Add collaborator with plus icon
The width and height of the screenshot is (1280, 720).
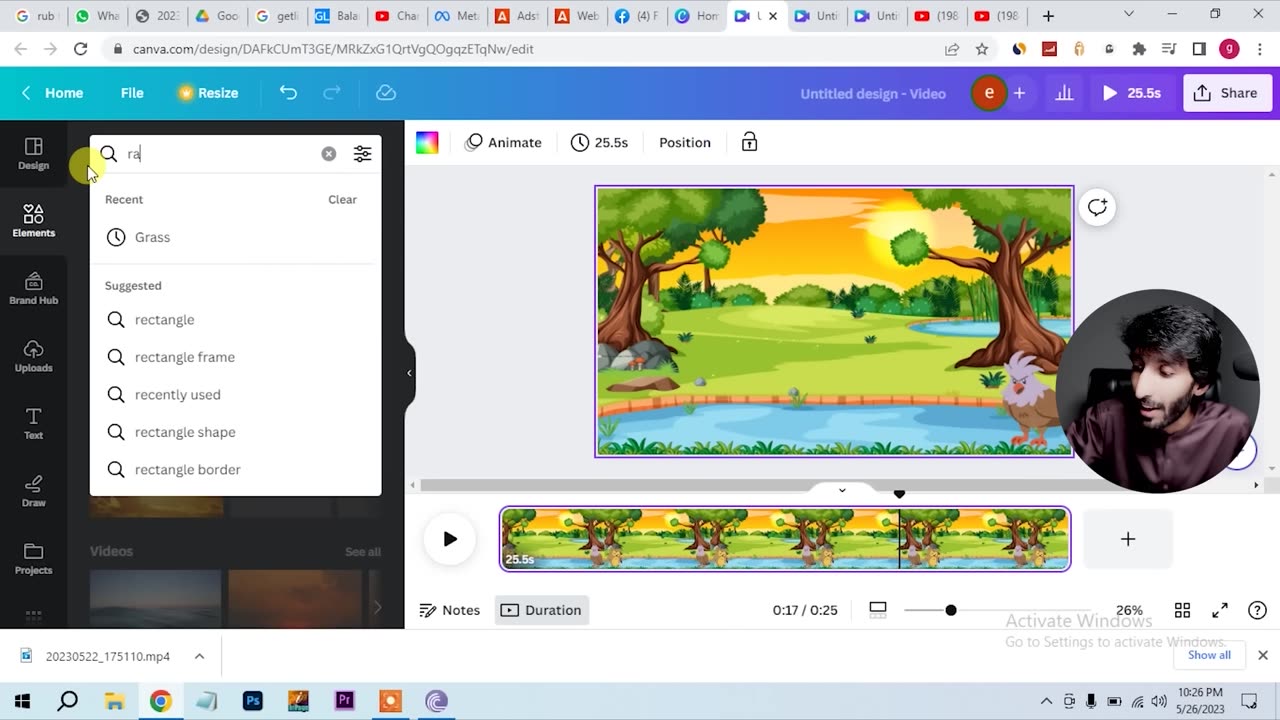click(x=1019, y=93)
